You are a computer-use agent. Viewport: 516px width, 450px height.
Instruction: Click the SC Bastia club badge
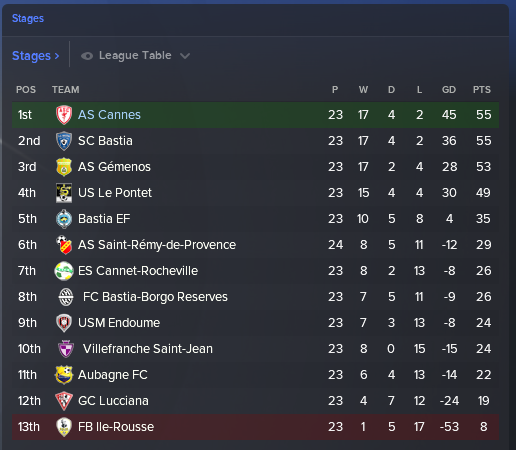pyautogui.click(x=64, y=141)
